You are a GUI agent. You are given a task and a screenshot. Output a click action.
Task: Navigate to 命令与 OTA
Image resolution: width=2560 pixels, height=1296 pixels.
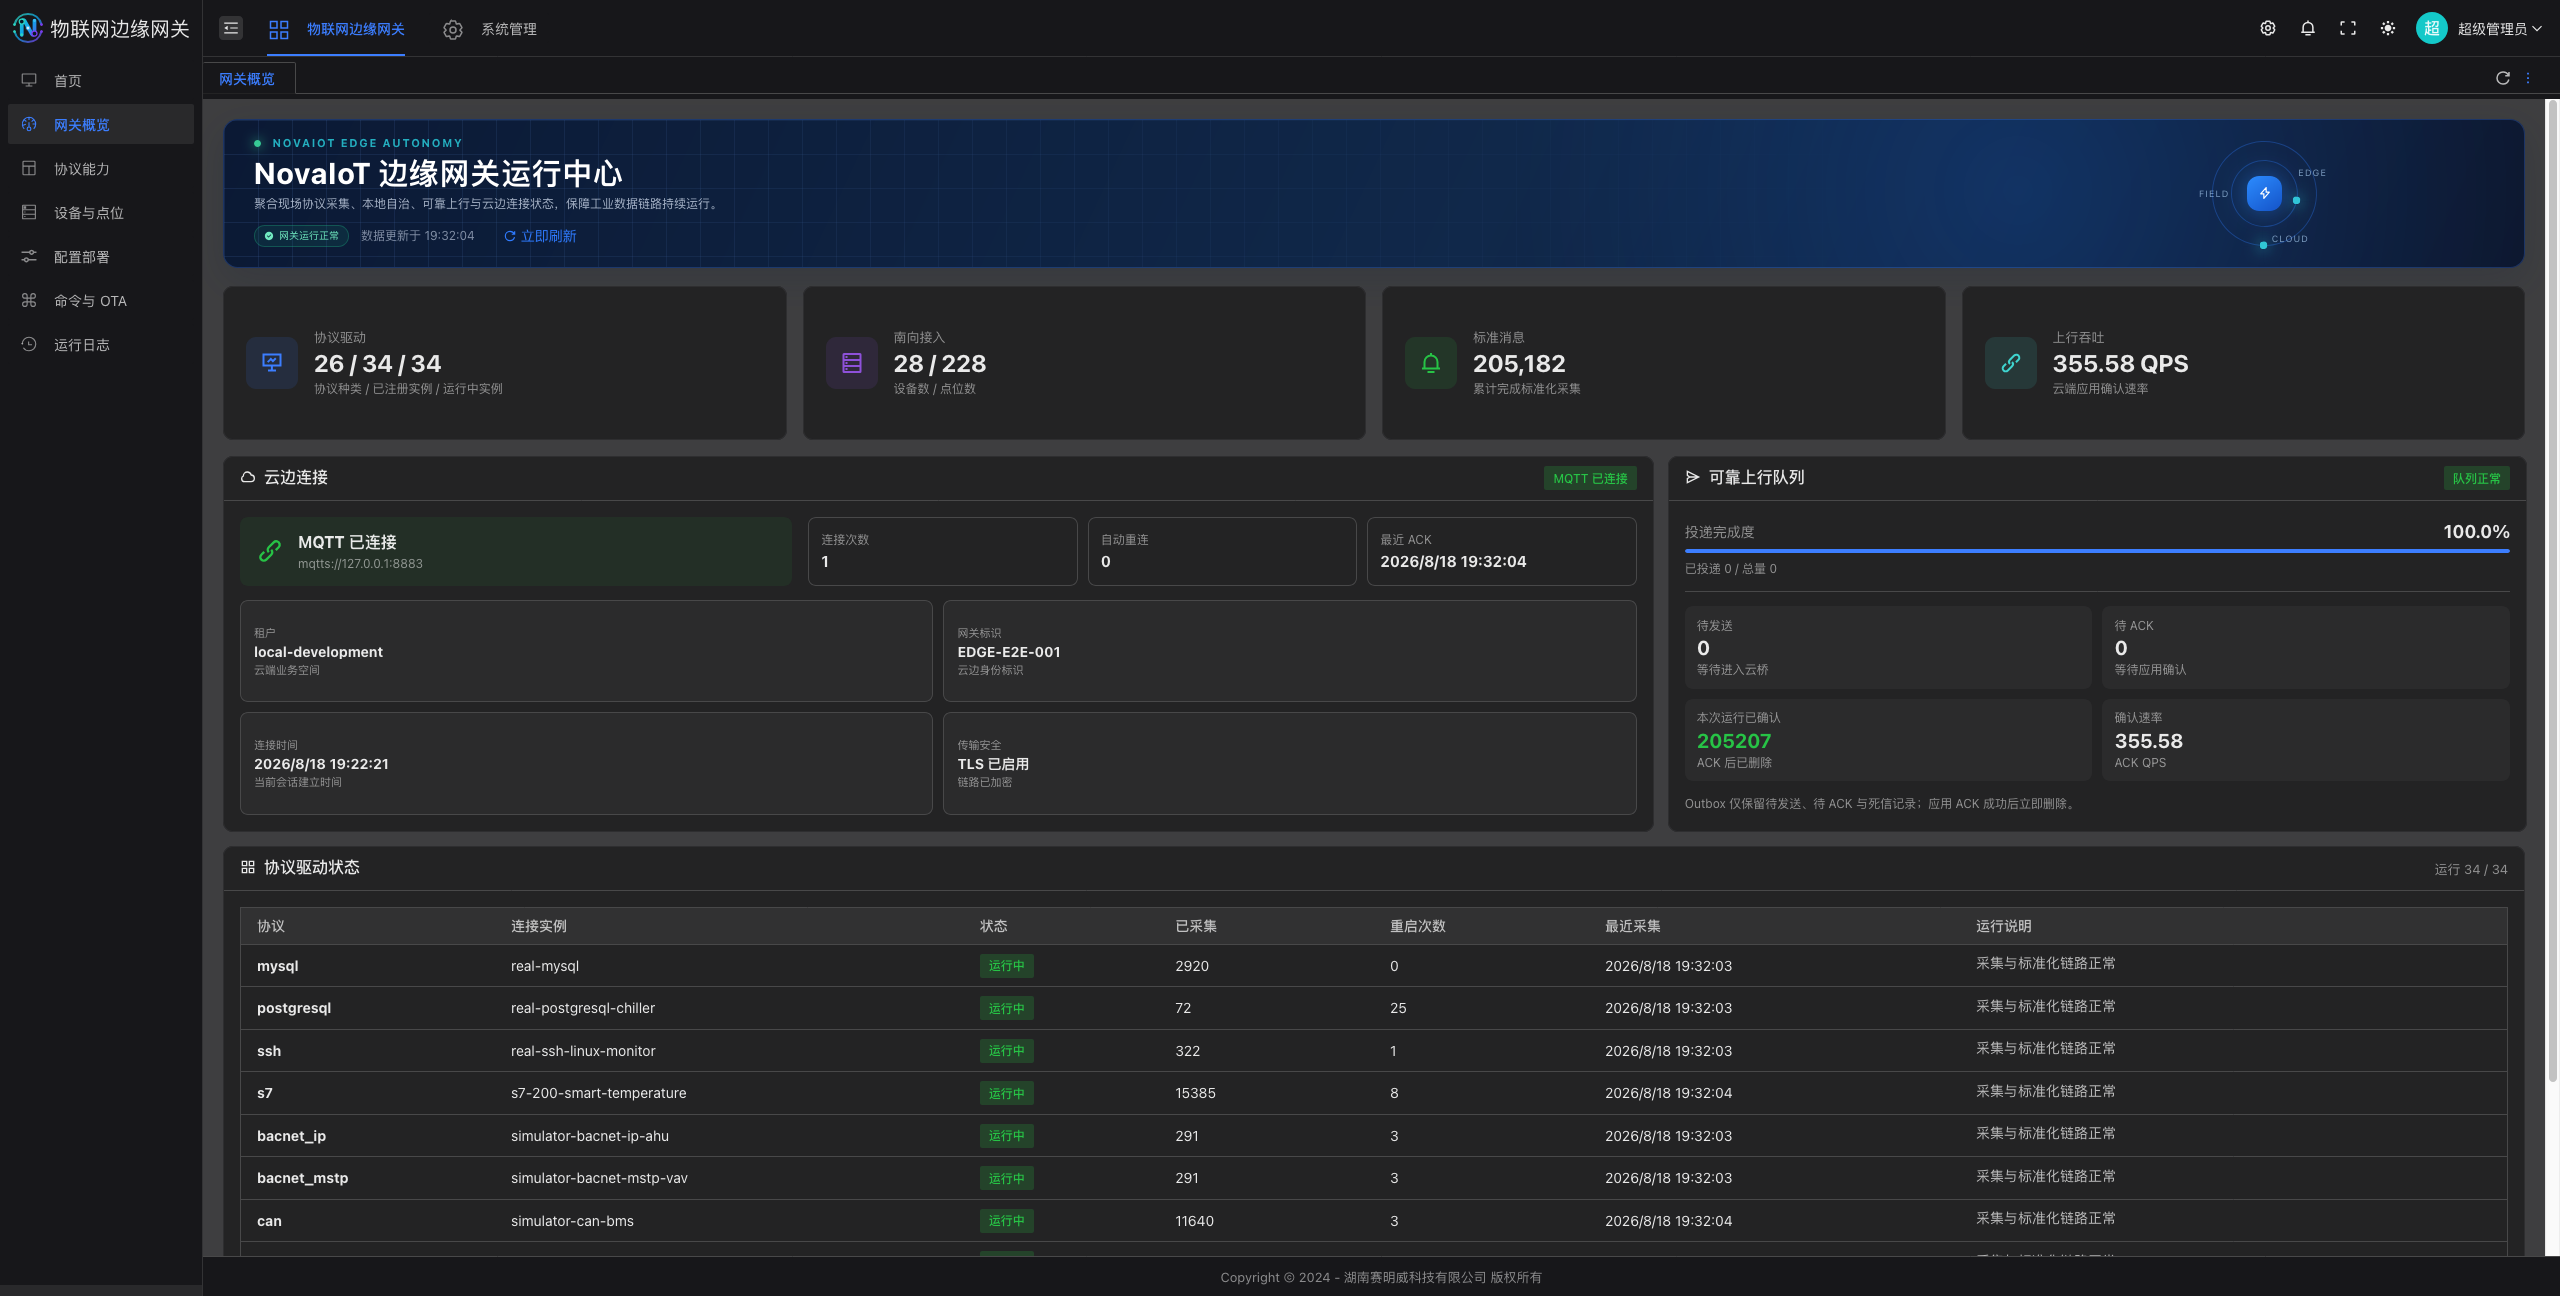point(101,300)
